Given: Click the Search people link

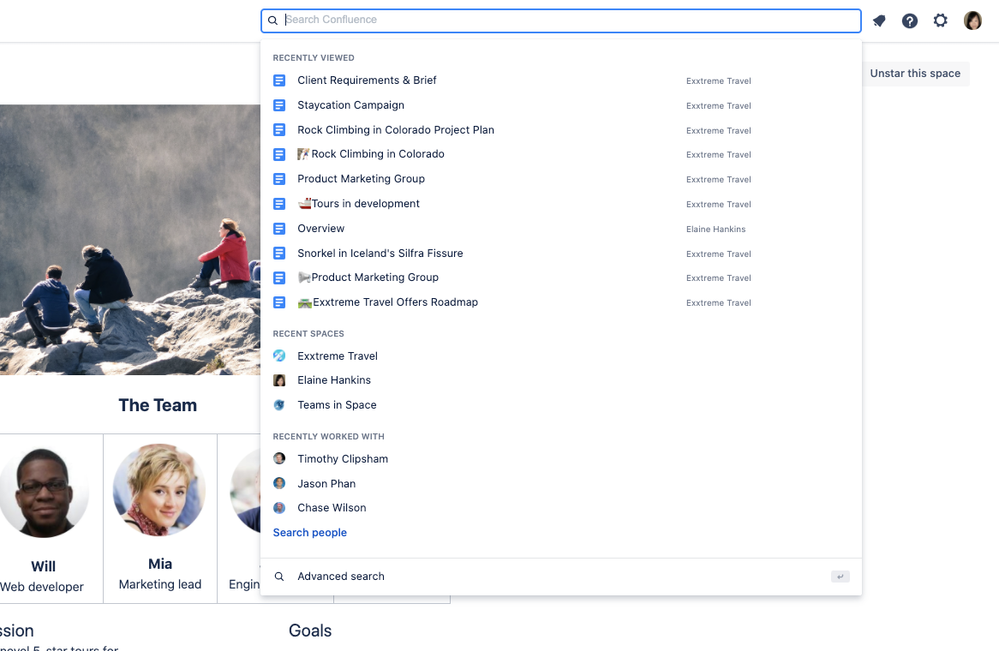Looking at the screenshot, I should pos(310,533).
